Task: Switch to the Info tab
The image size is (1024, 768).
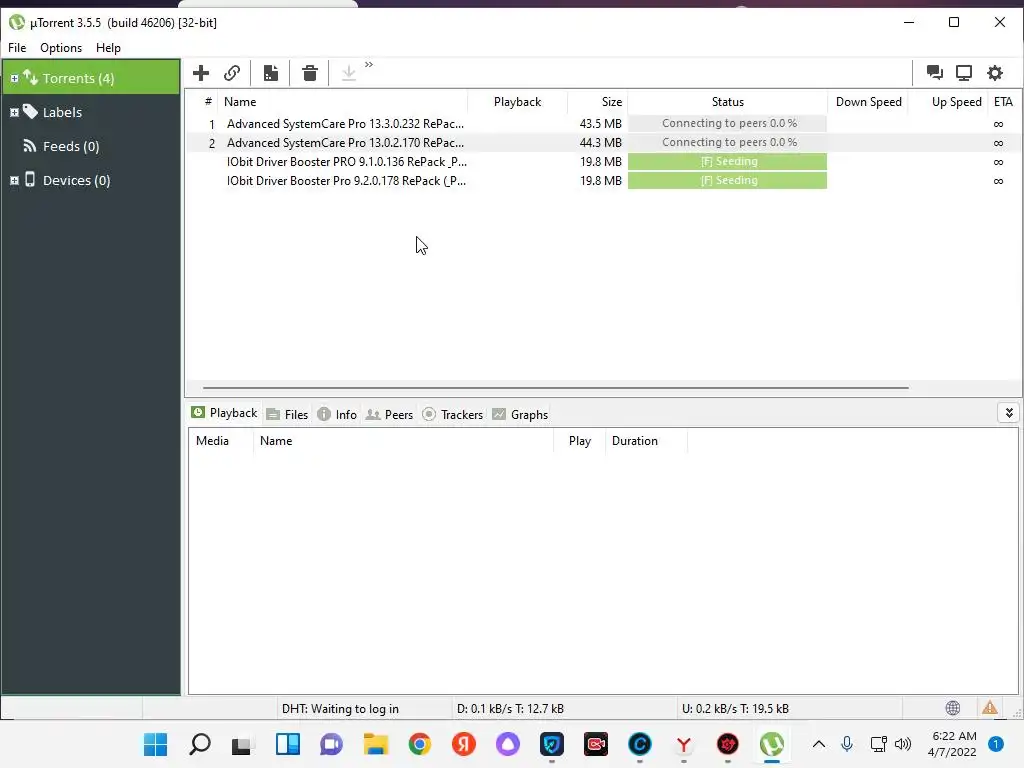Action: (337, 415)
